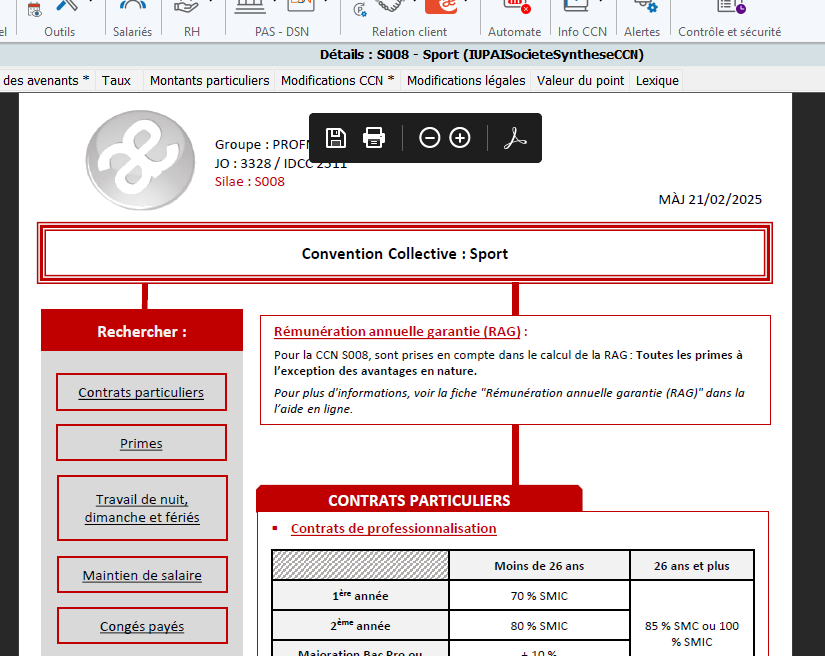Click the 'Convention Collective : Sport' title

click(405, 254)
